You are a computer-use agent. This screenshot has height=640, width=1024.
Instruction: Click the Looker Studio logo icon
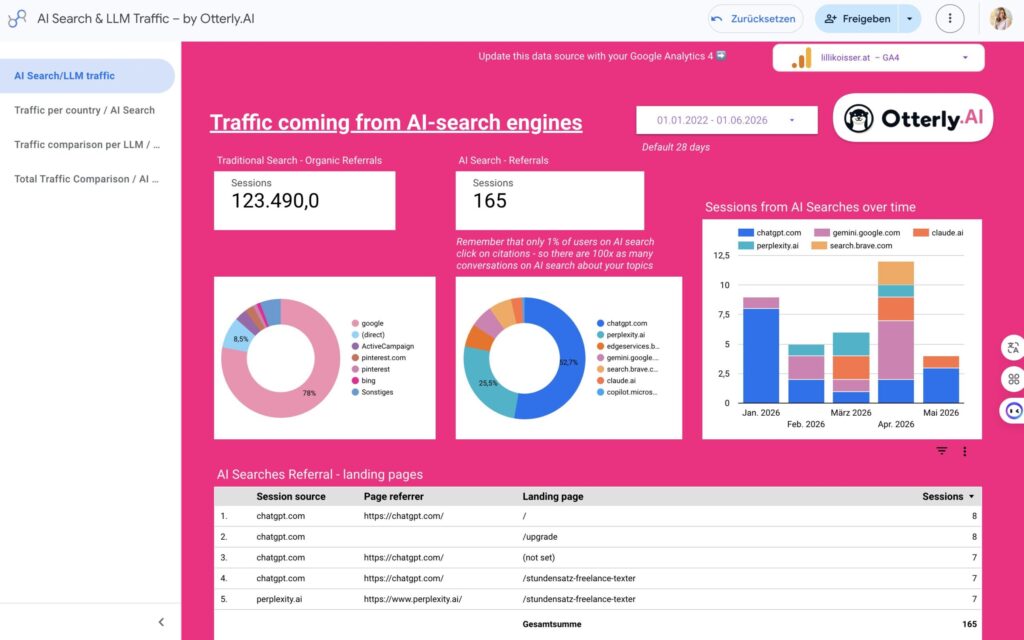pos(17,18)
